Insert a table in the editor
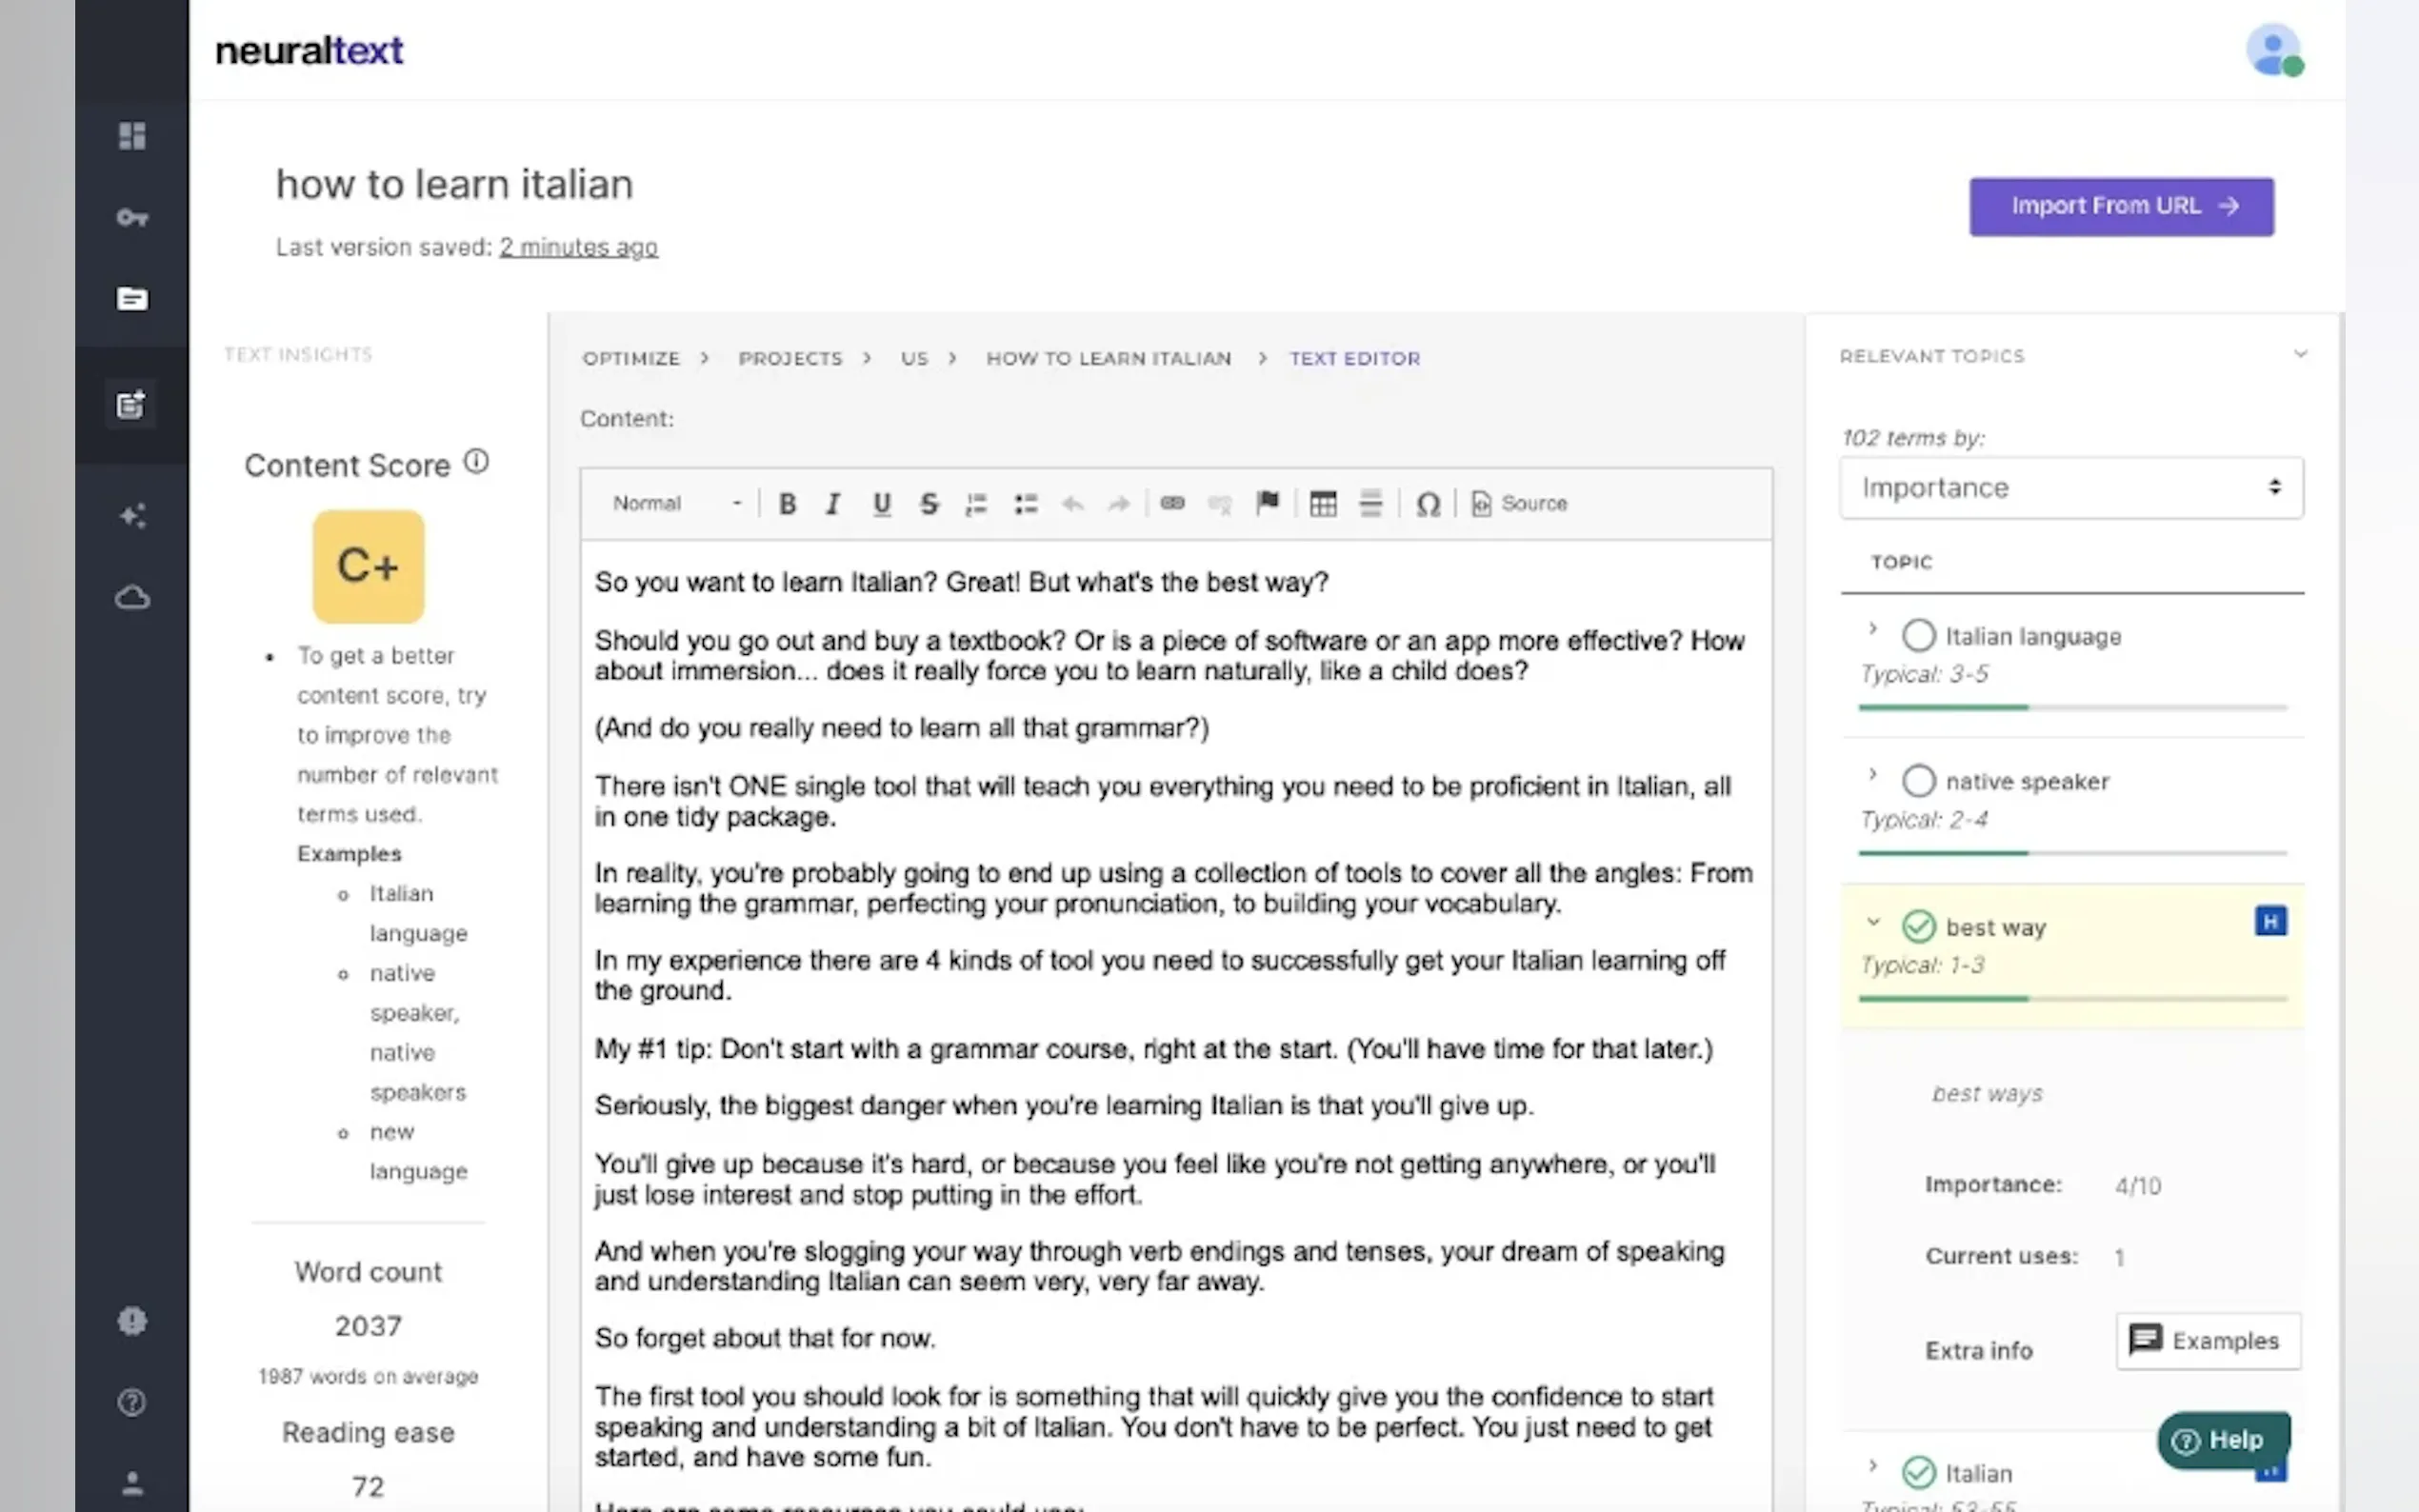2419x1512 pixels. click(x=1322, y=503)
